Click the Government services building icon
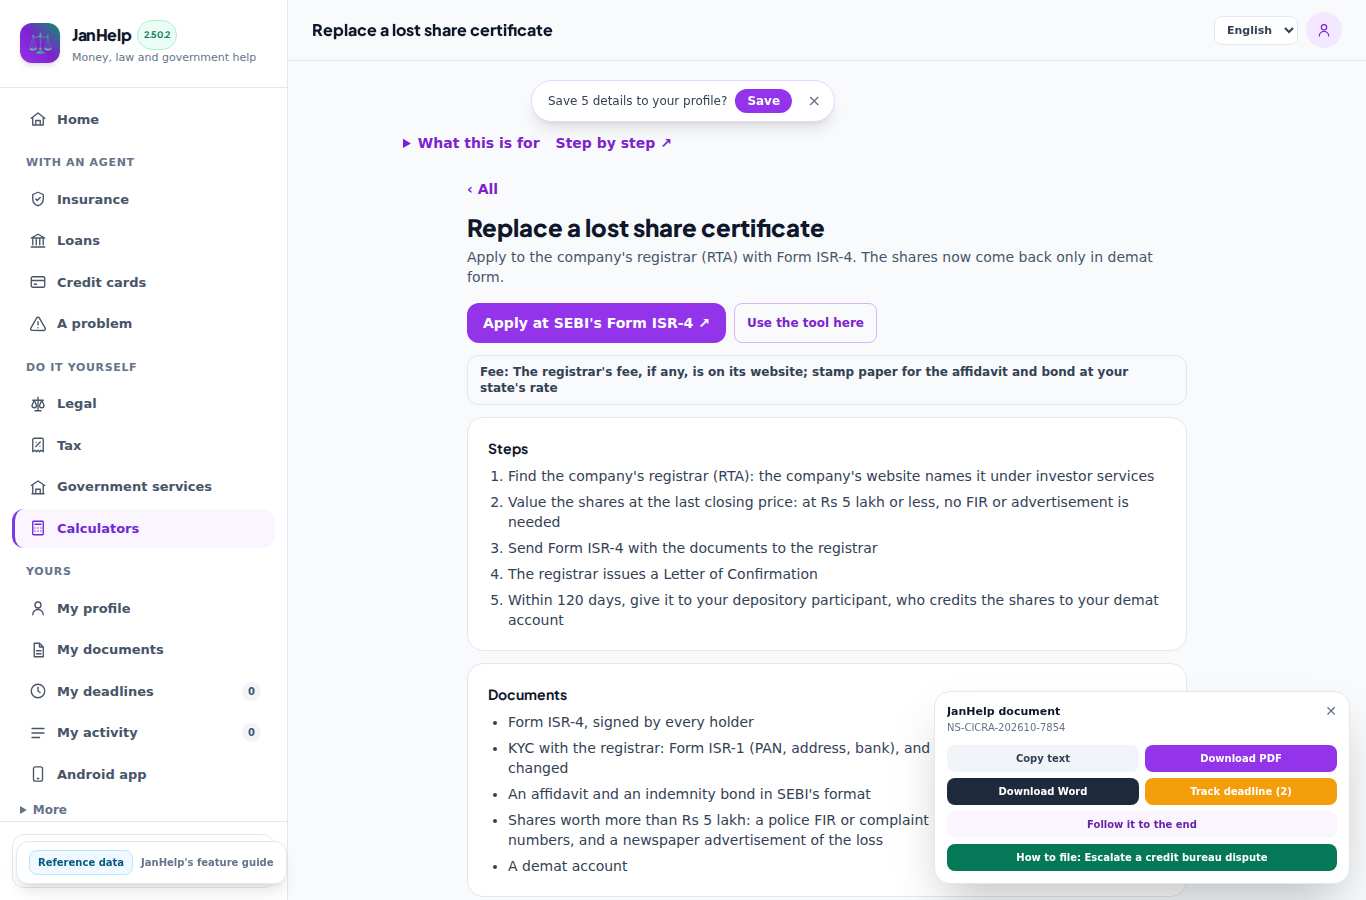The height and width of the screenshot is (900, 1366). [x=38, y=487]
